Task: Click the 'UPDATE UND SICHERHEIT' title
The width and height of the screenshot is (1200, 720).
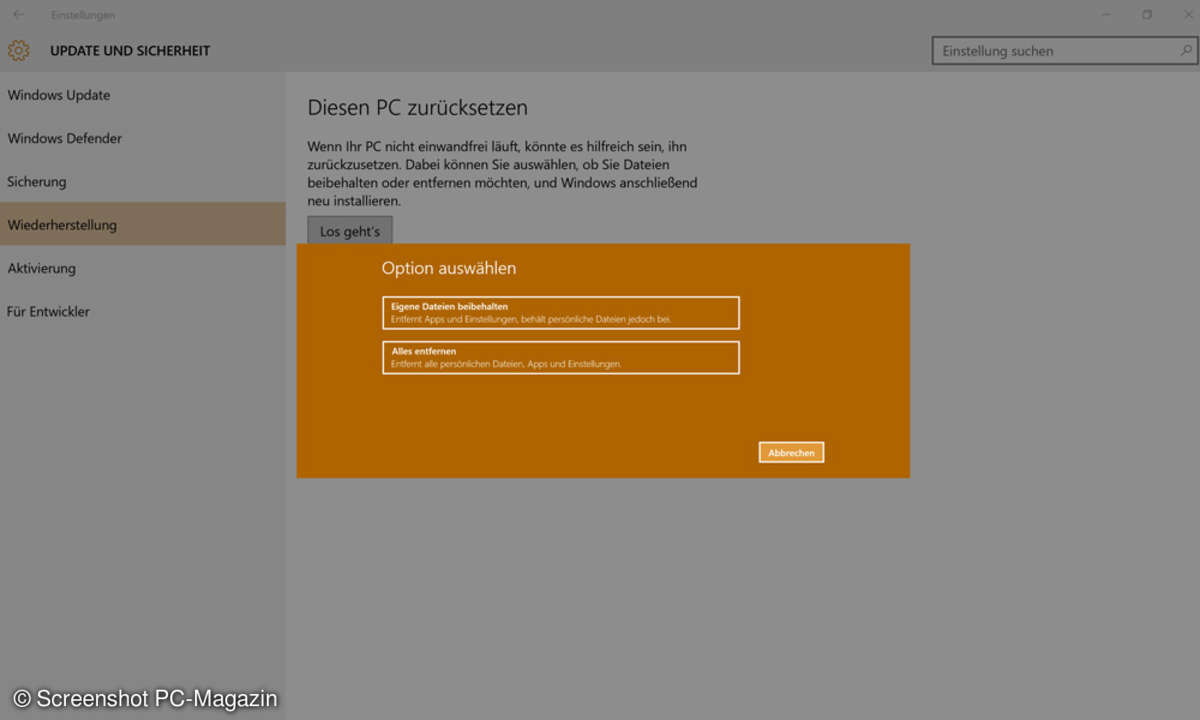Action: click(130, 51)
